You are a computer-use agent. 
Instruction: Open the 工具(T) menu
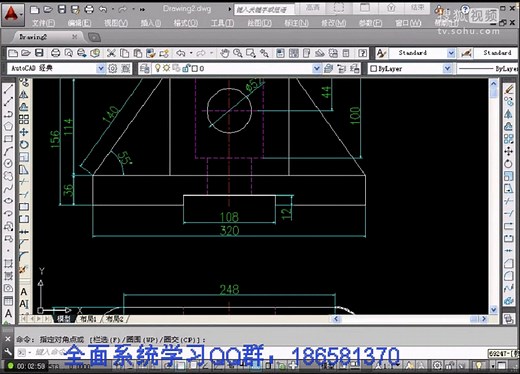(x=222, y=23)
